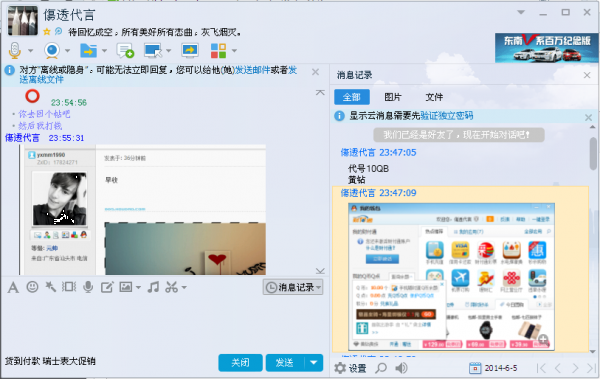Switch to the 文件 tab

[434, 97]
